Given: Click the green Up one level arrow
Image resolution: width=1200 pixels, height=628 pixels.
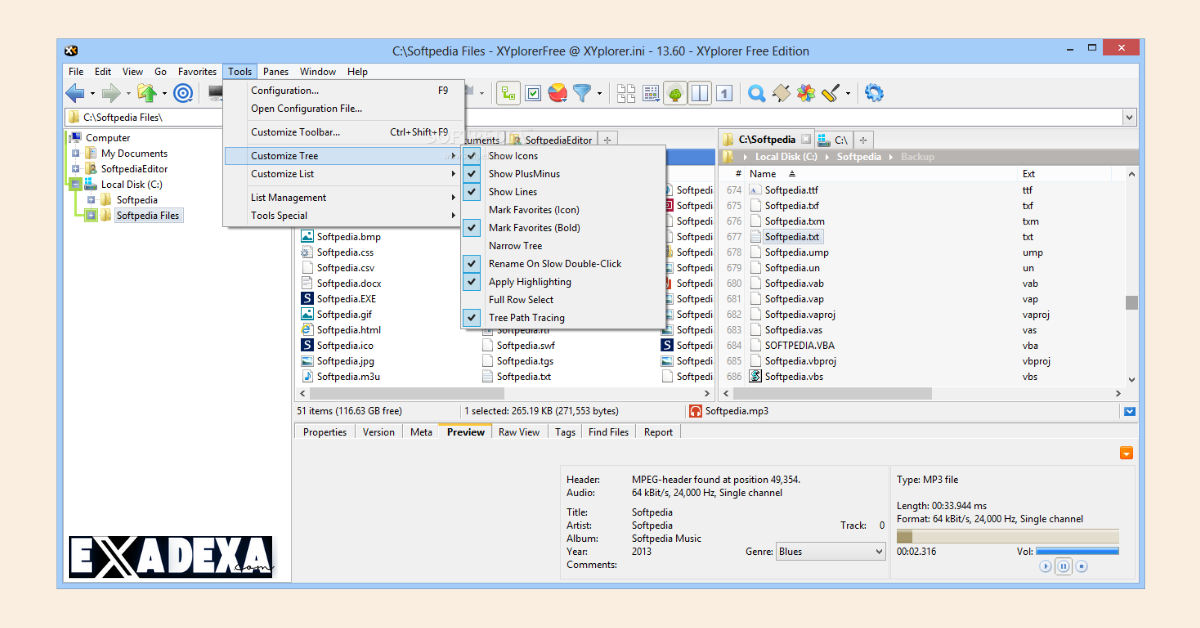Looking at the screenshot, I should [146, 93].
